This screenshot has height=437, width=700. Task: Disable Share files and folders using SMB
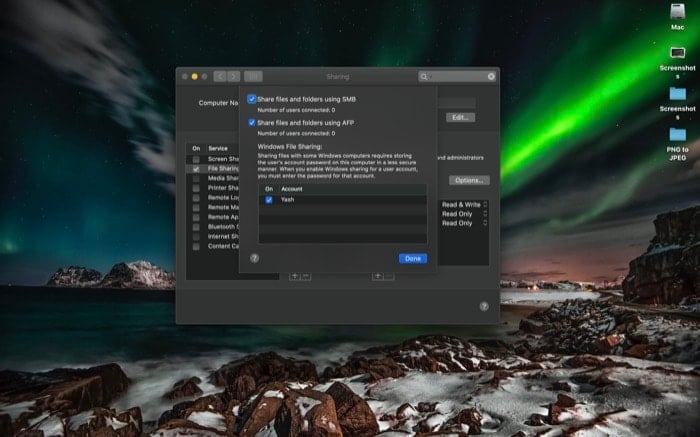[x=252, y=99]
